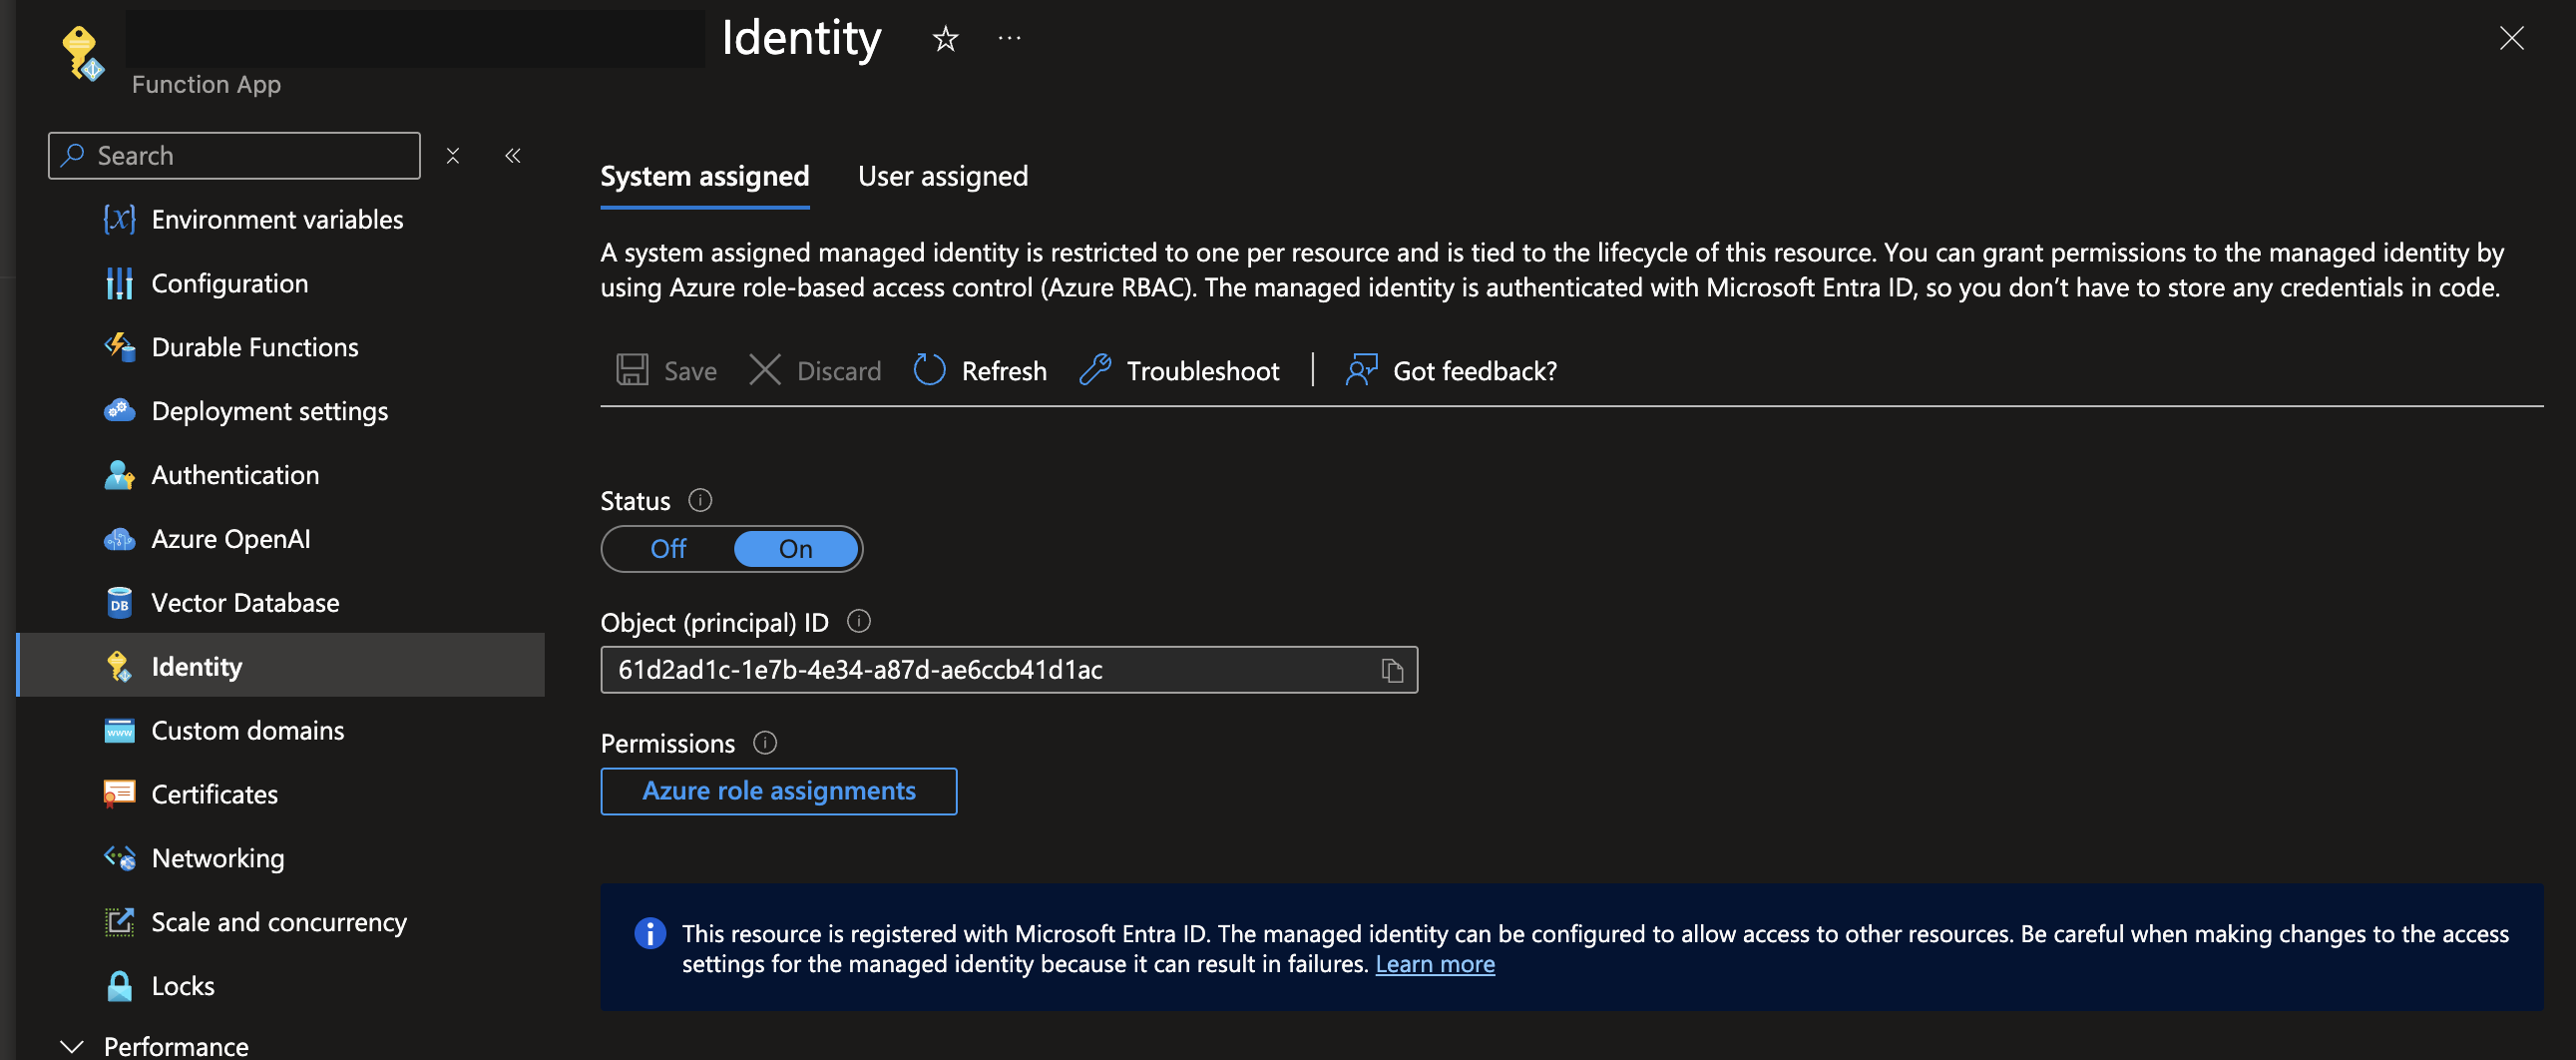The height and width of the screenshot is (1060, 2576).
Task: Open the Troubleshoot tool
Action: [1179, 371]
